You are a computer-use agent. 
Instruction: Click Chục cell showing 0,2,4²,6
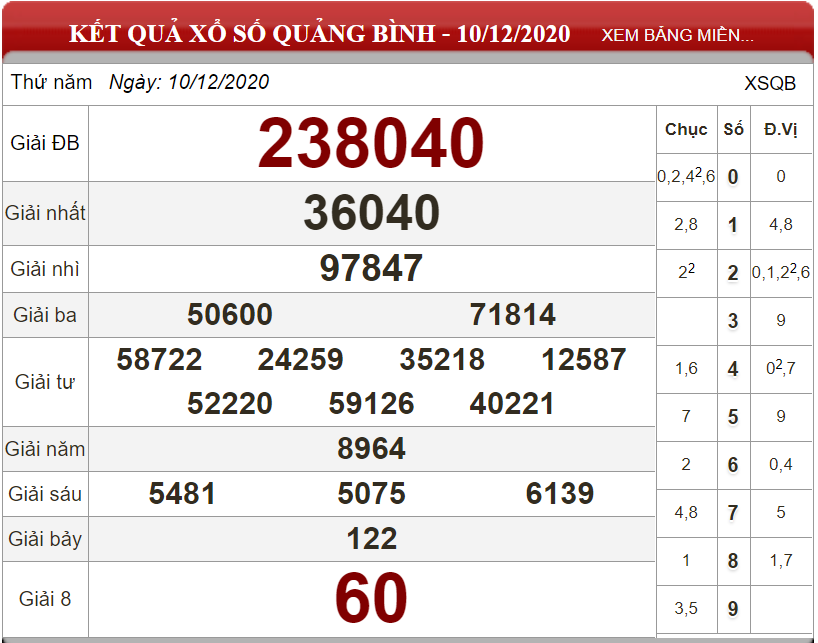point(686,176)
